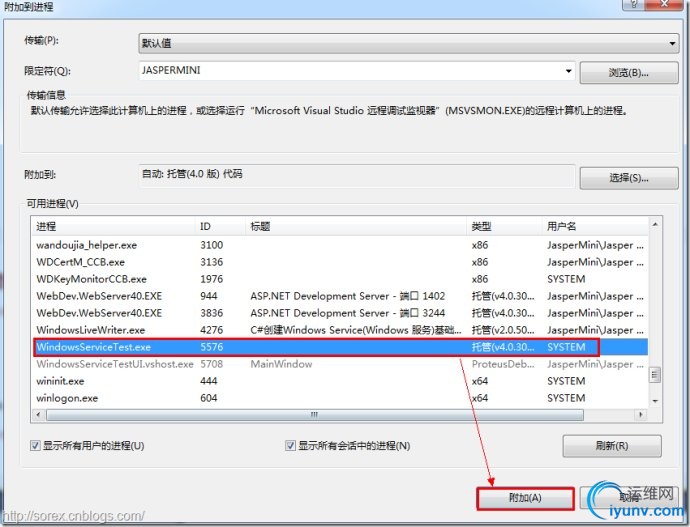
Task: Click the 附加(A) attach button
Action: [x=525, y=498]
